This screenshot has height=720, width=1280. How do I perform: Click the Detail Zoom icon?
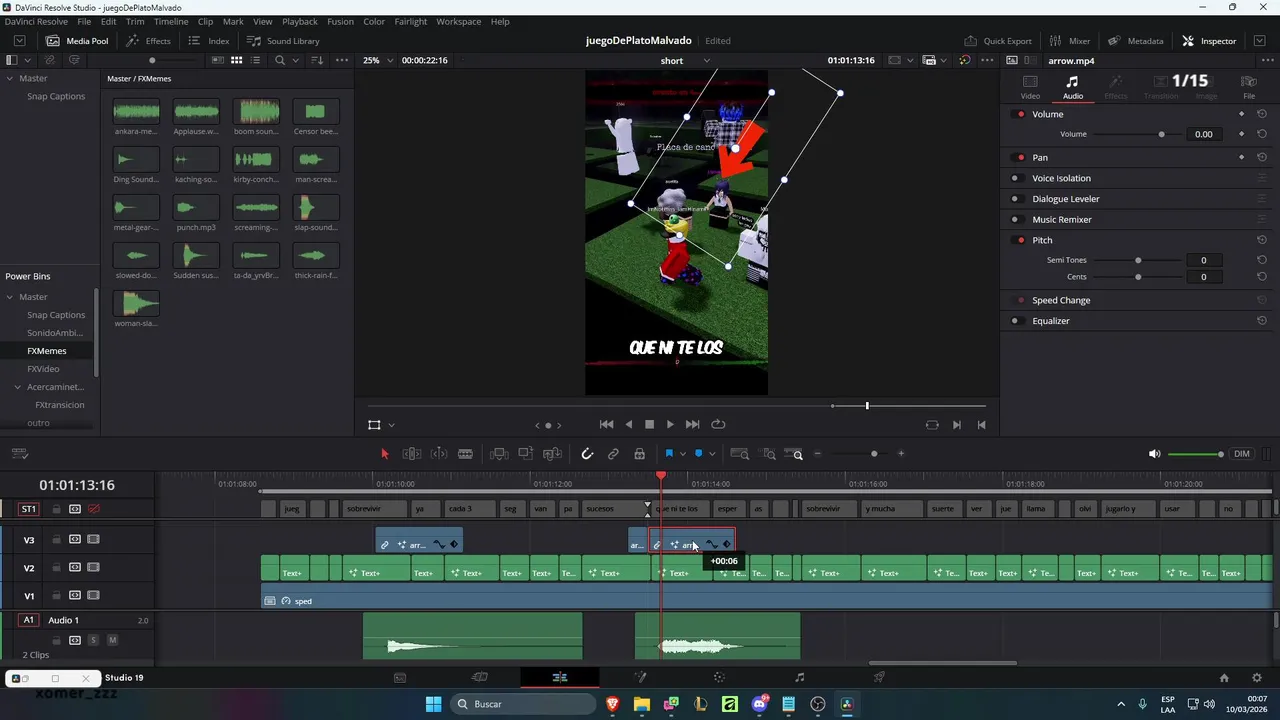coord(768,454)
